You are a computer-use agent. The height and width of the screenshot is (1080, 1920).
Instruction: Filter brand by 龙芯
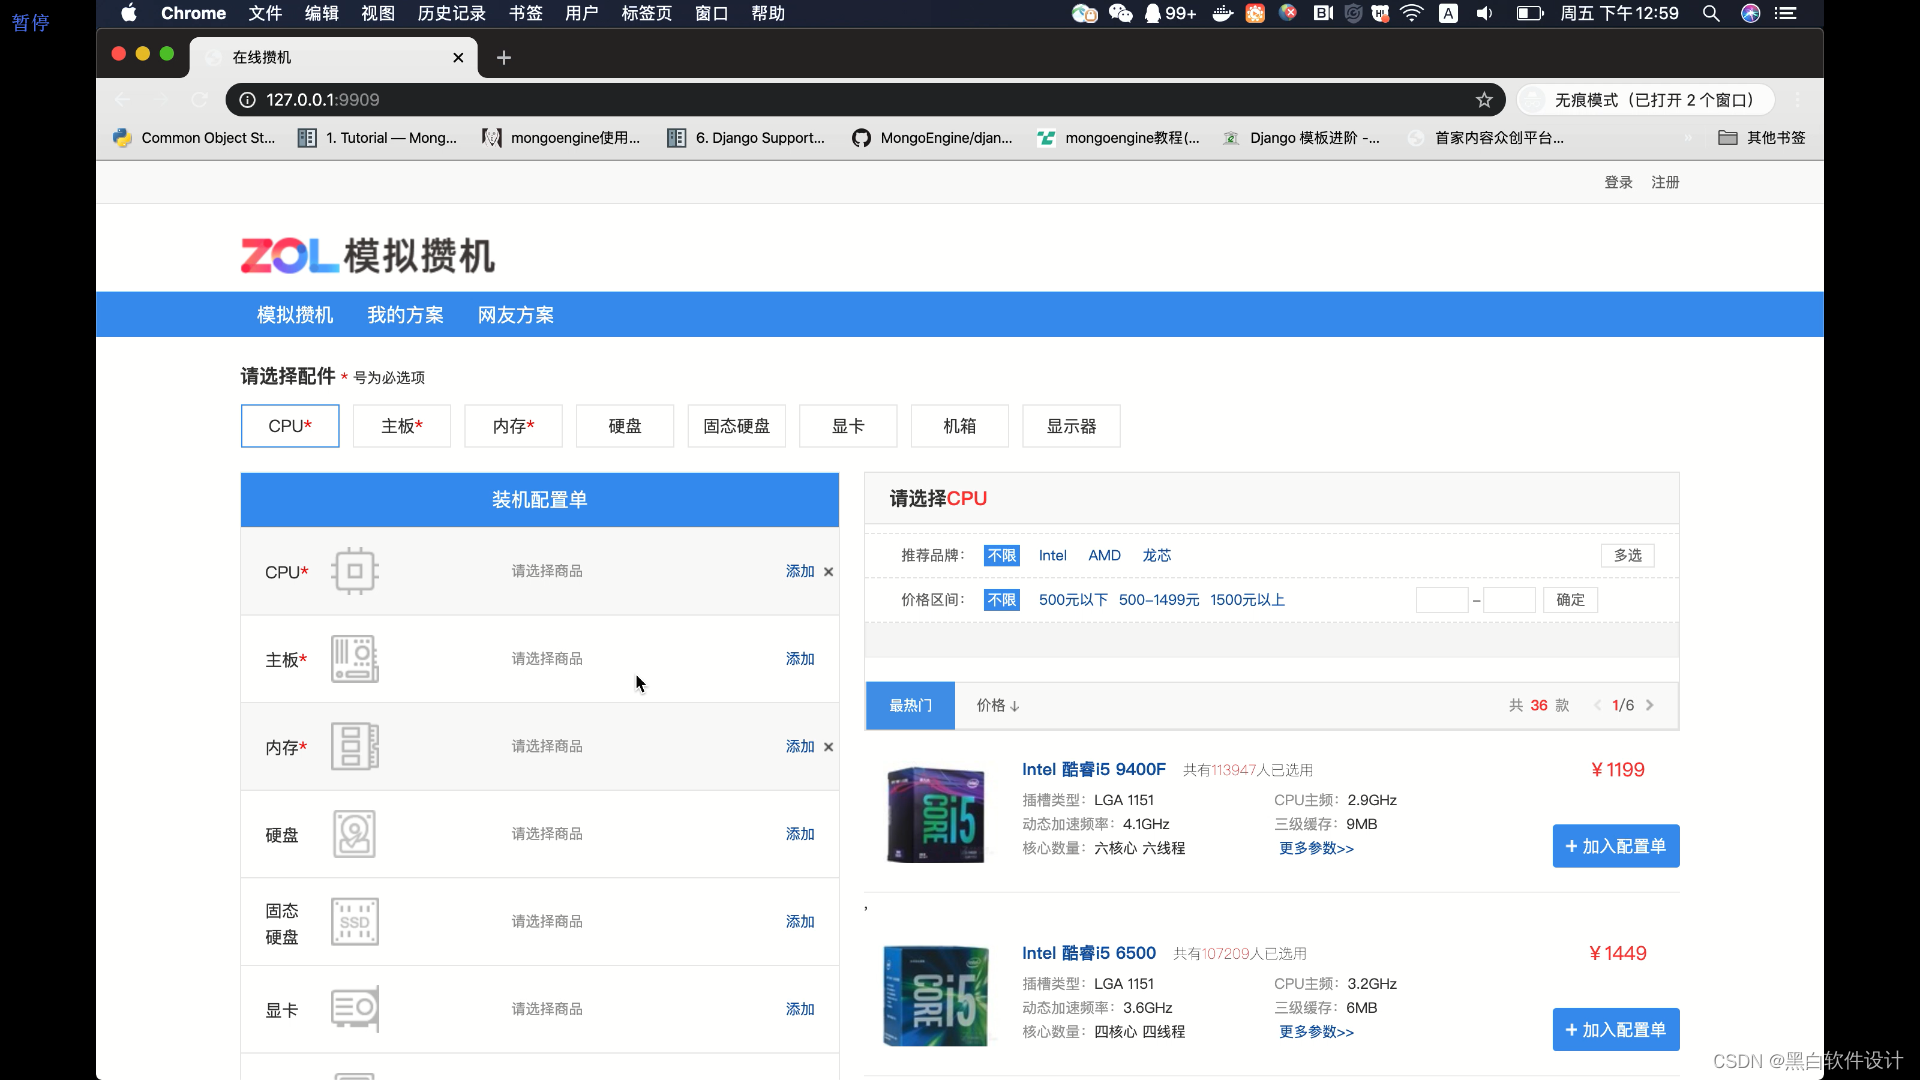(x=1157, y=556)
